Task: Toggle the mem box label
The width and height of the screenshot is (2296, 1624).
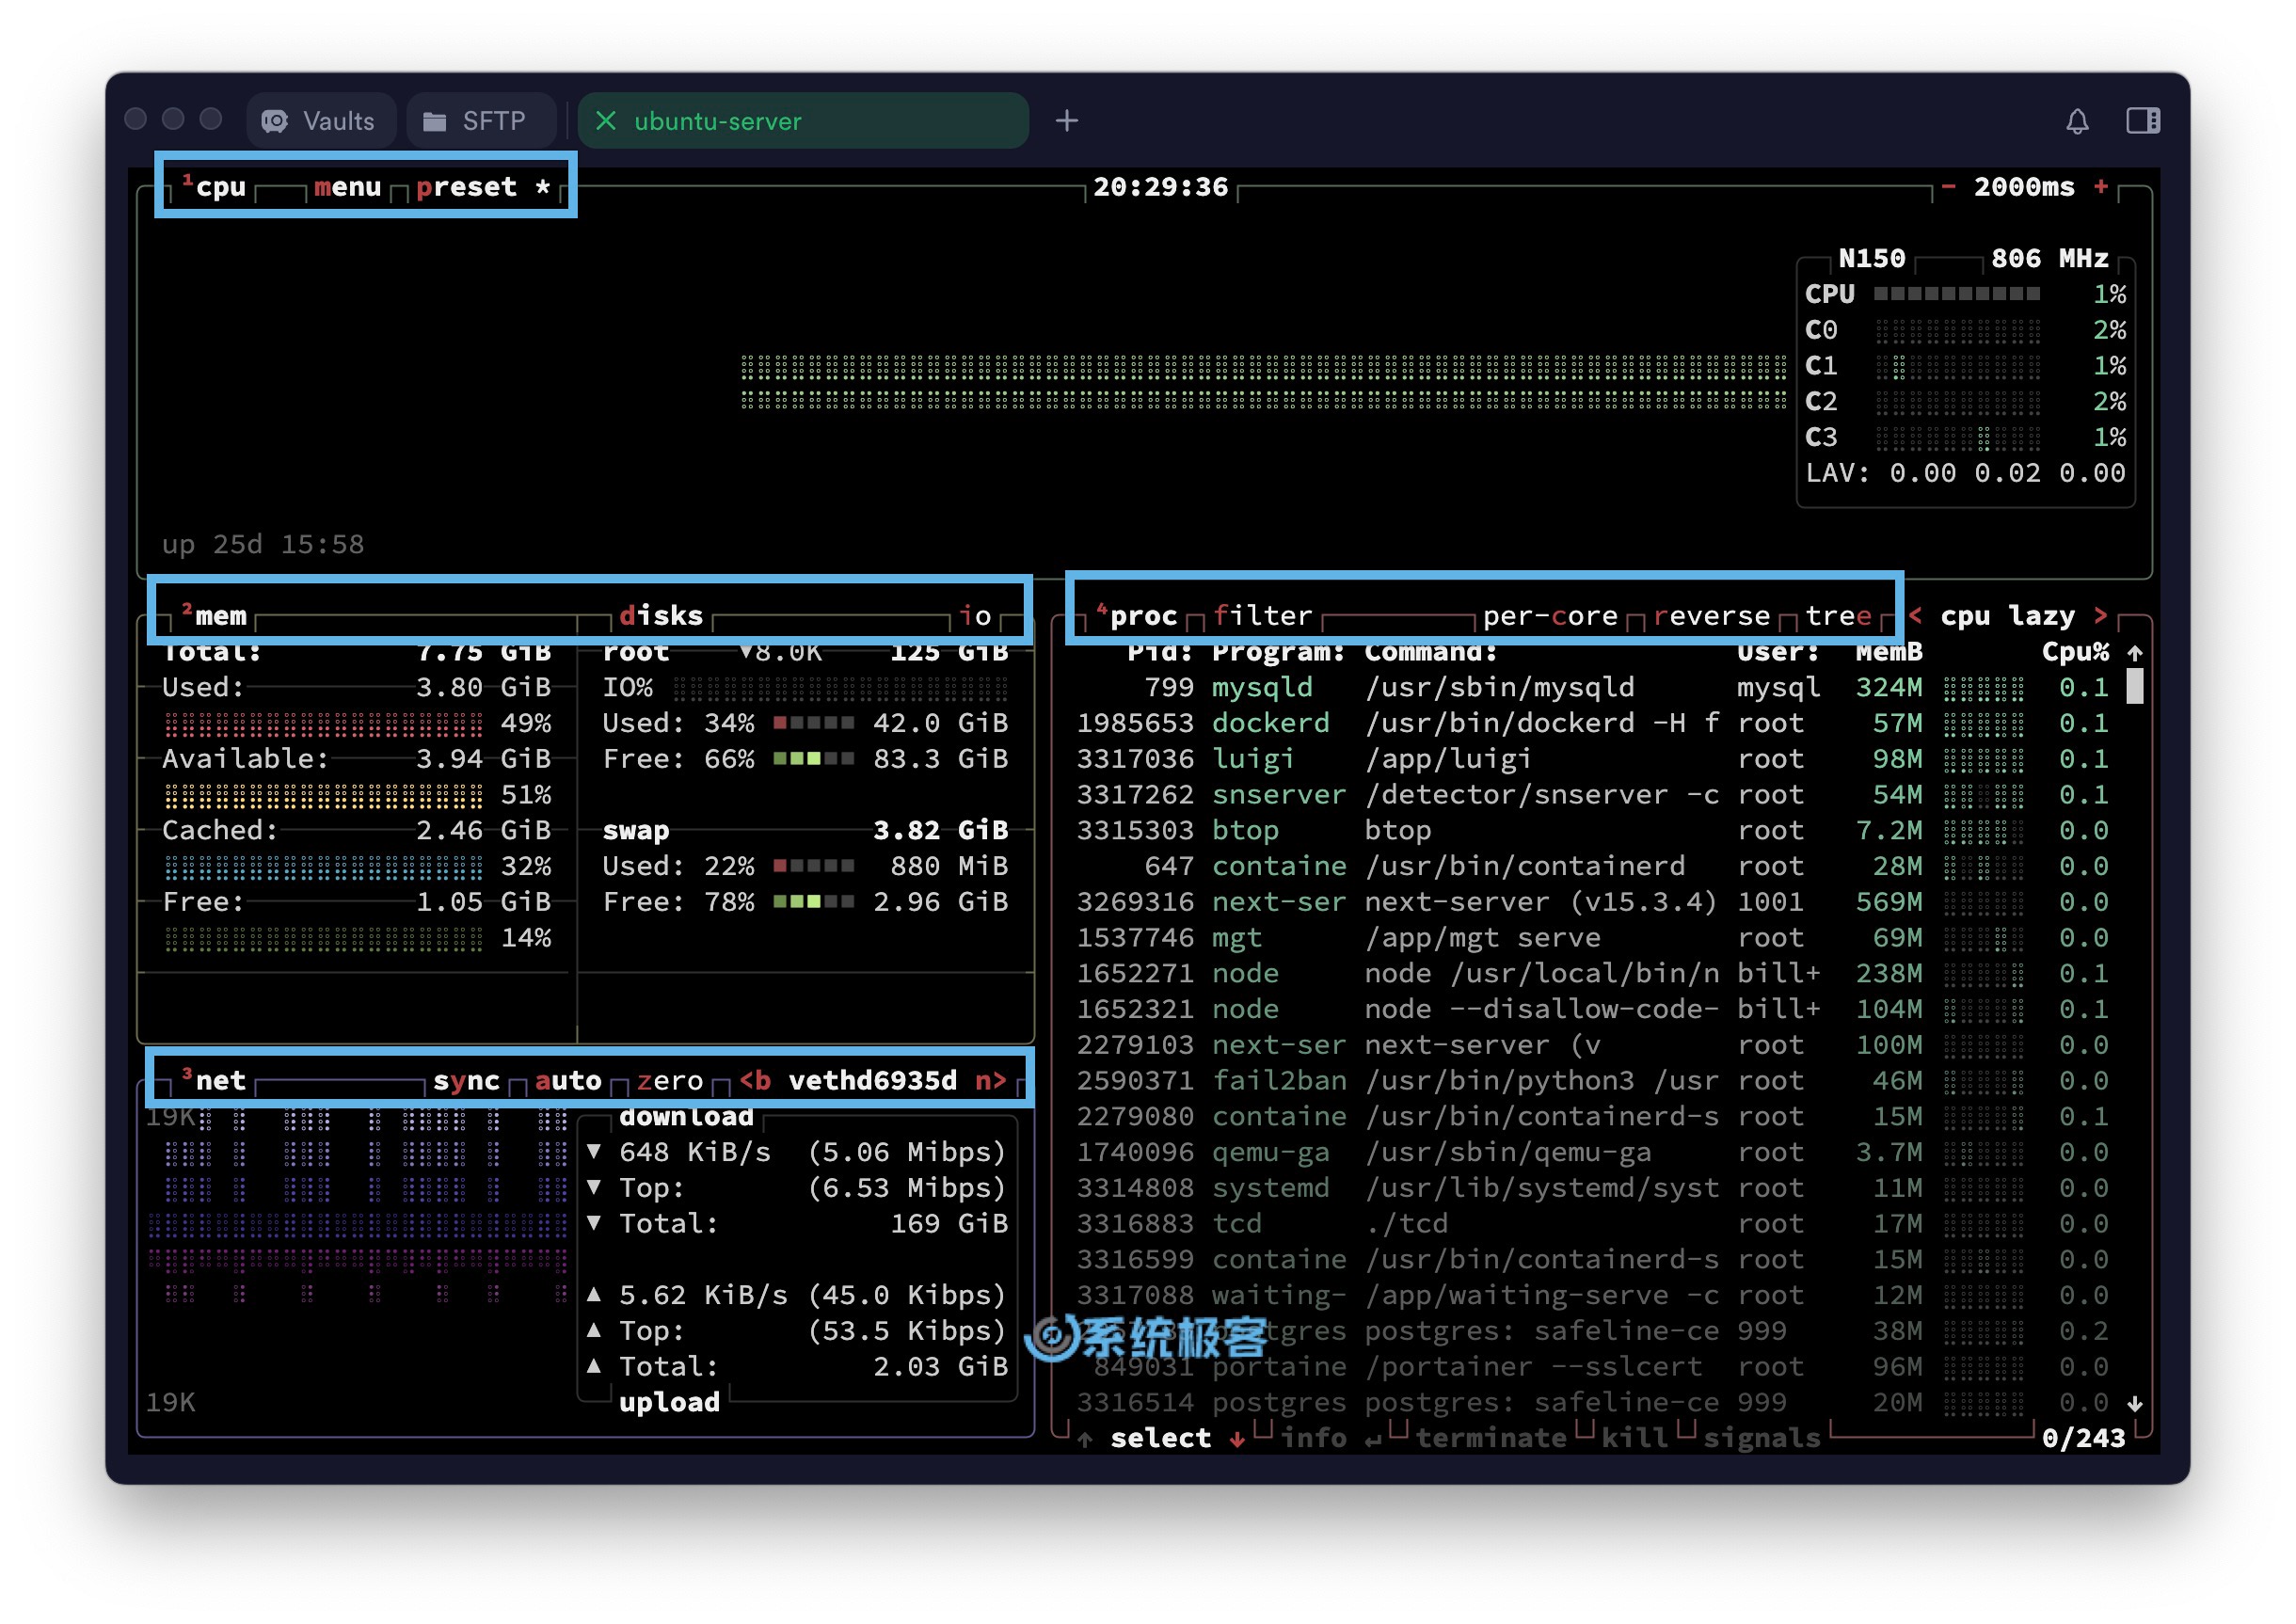Action: tap(214, 615)
